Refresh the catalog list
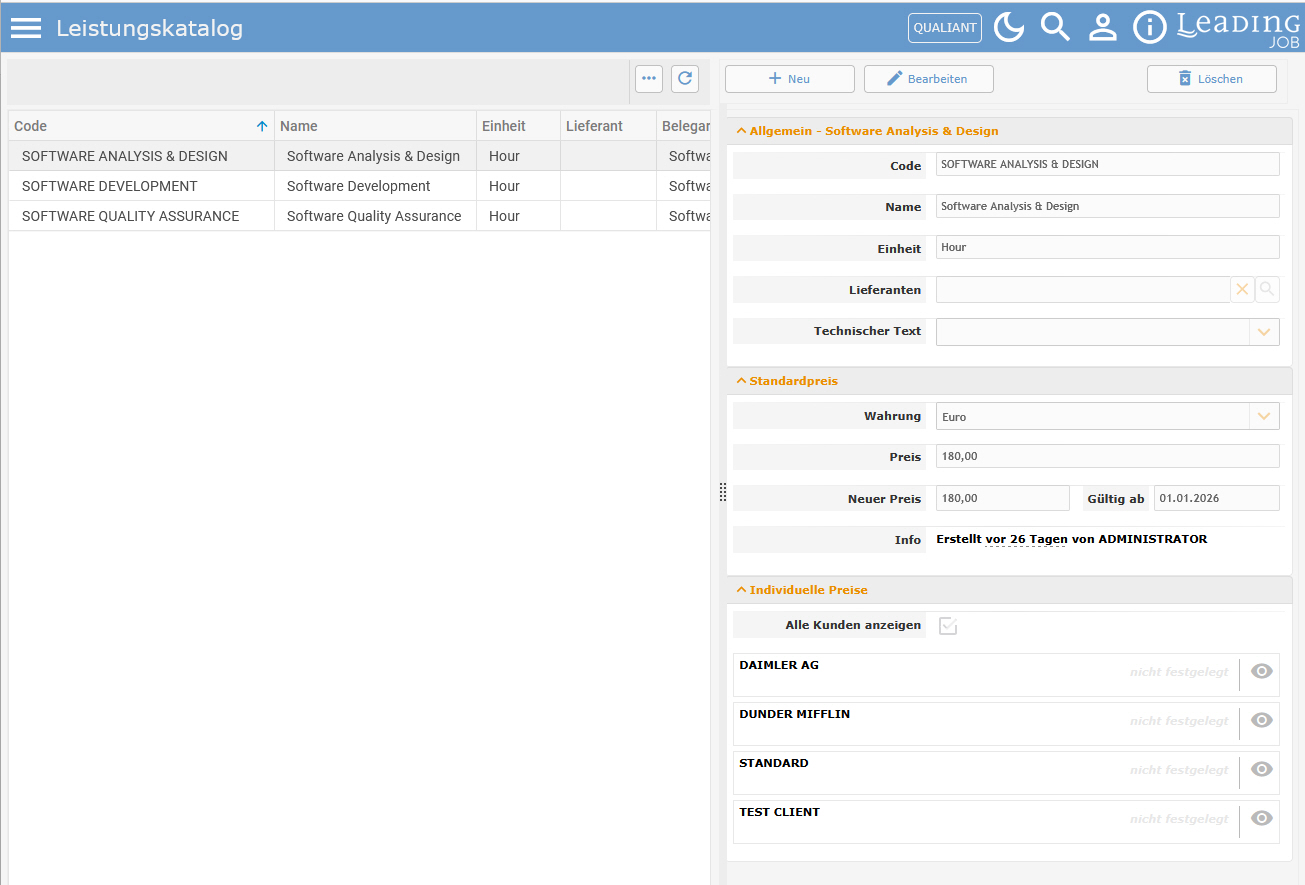 pyautogui.click(x=685, y=79)
